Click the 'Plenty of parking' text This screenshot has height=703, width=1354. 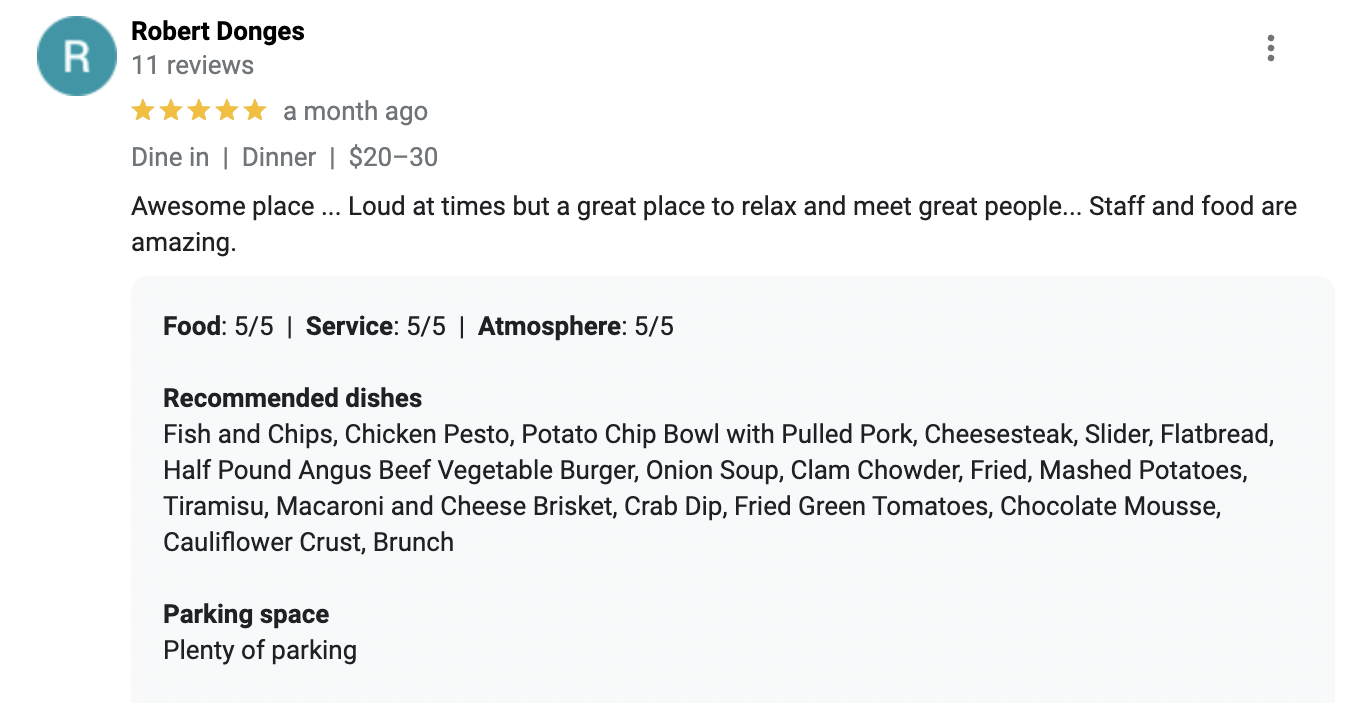[x=260, y=650]
